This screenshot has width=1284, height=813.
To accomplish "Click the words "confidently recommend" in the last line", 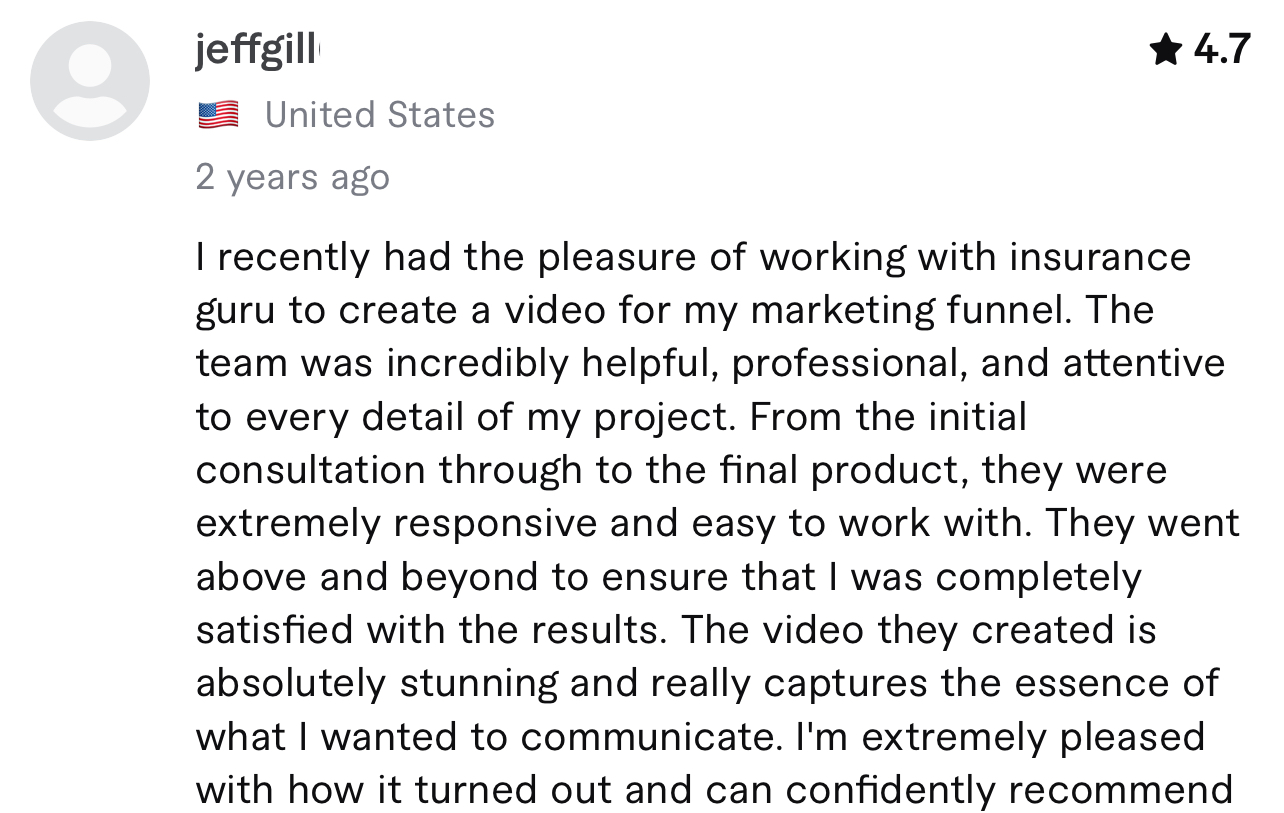I will pyautogui.click(x=1009, y=790).
